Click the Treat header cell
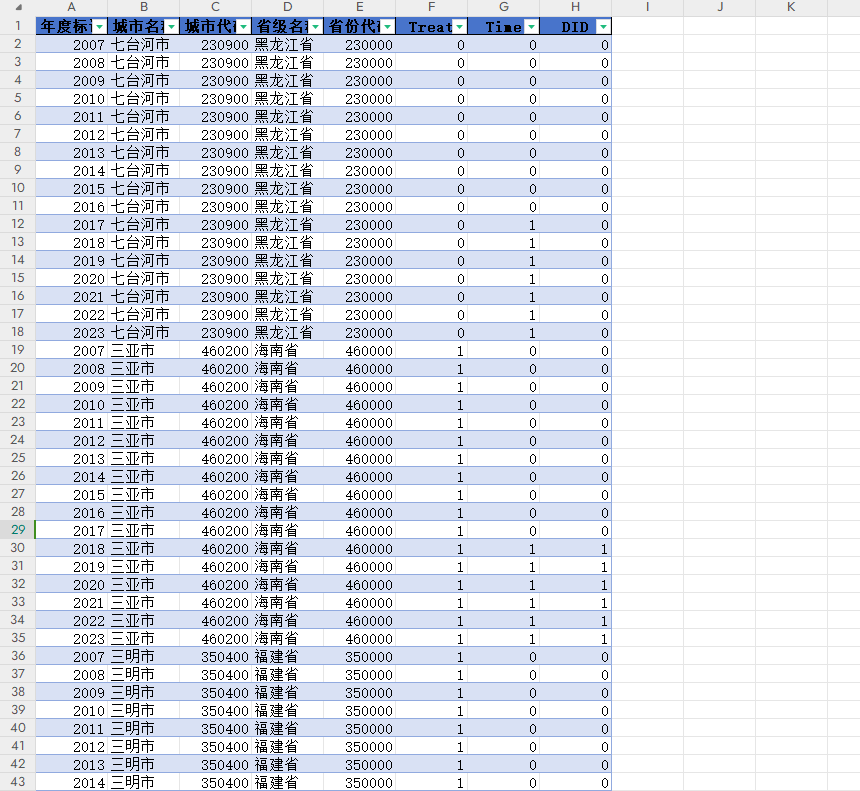 (x=432, y=26)
